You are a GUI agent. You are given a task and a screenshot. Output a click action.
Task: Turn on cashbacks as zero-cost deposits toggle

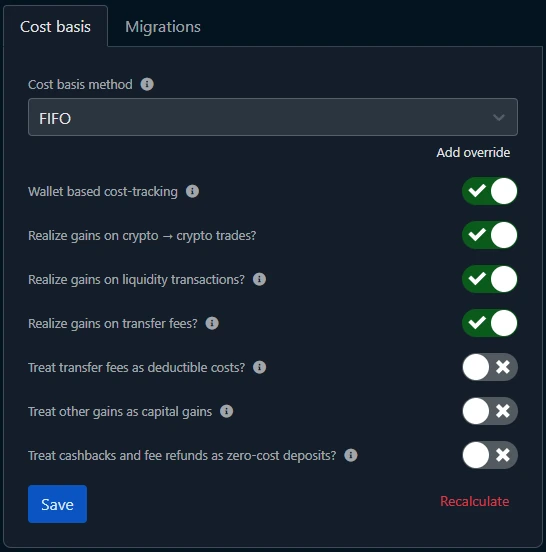click(490, 455)
